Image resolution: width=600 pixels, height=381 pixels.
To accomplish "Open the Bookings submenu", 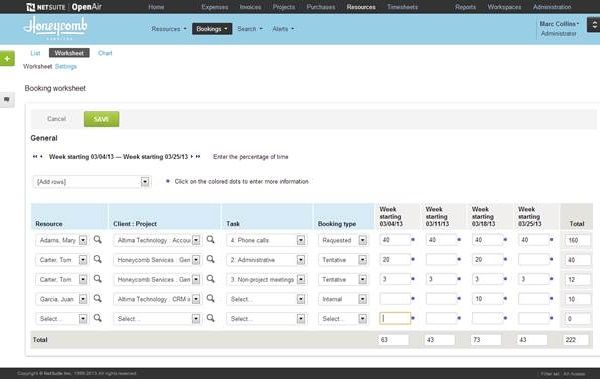I will [x=212, y=29].
